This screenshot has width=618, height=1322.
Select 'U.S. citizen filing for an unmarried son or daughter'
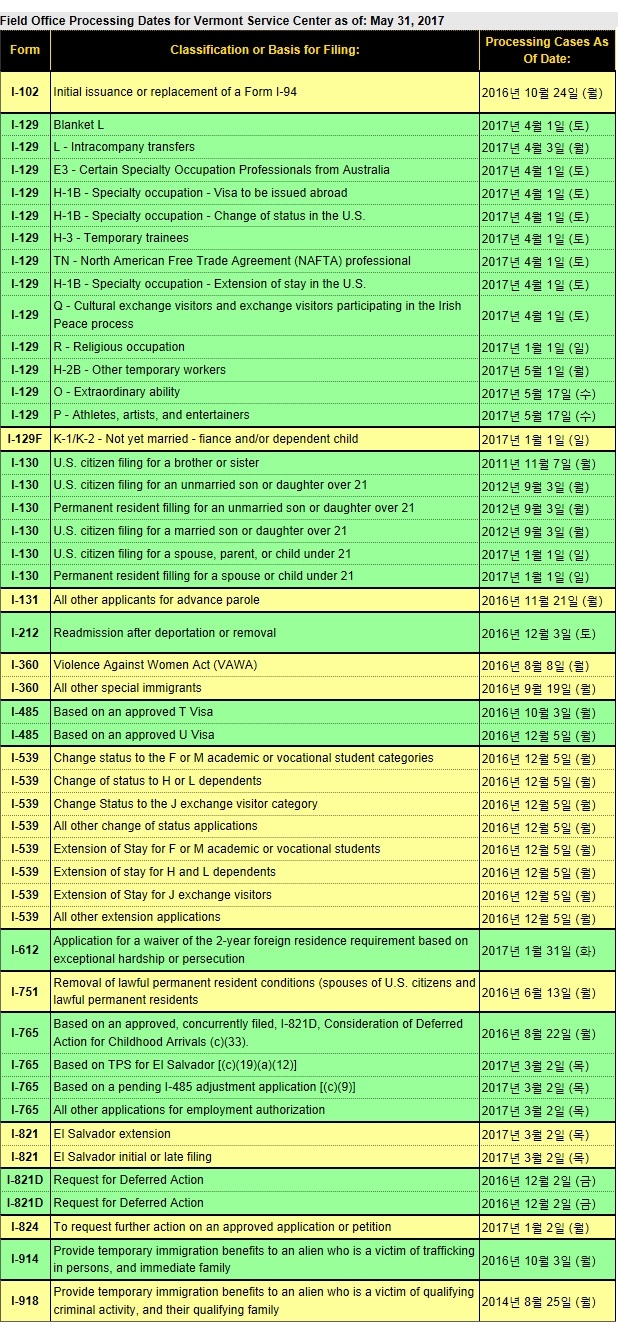pos(210,485)
